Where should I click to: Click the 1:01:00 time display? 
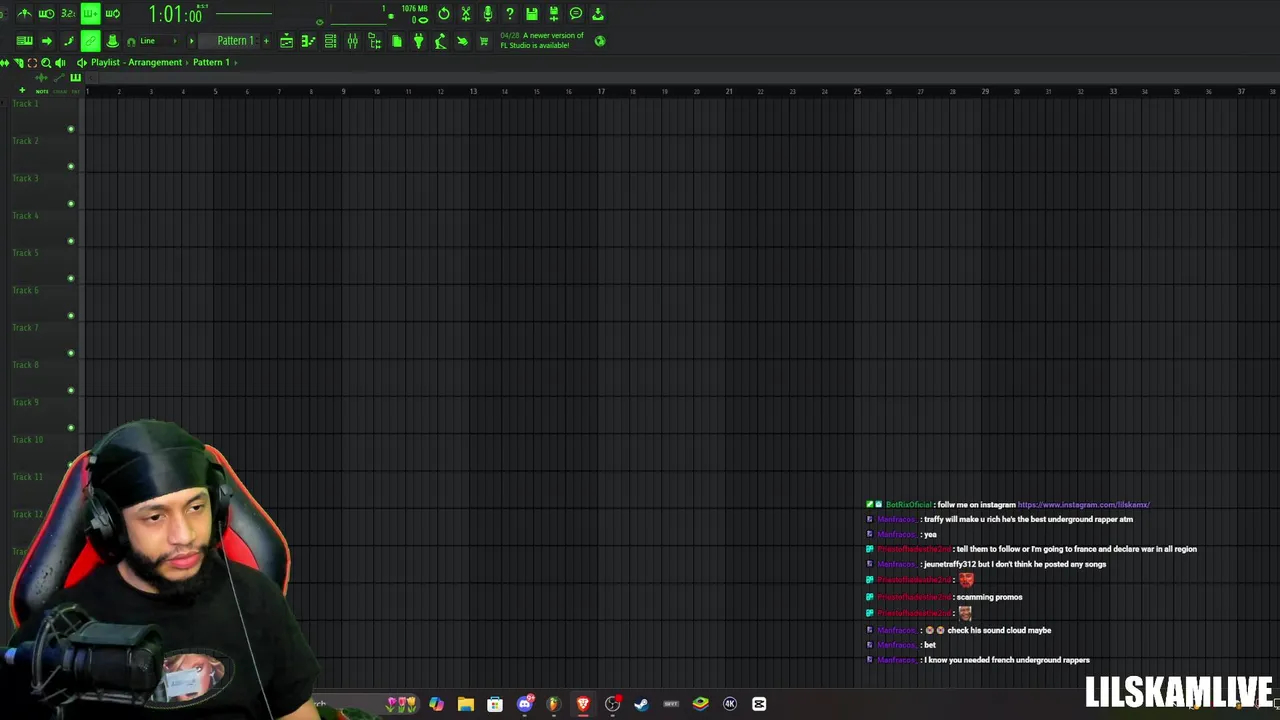[x=176, y=14]
